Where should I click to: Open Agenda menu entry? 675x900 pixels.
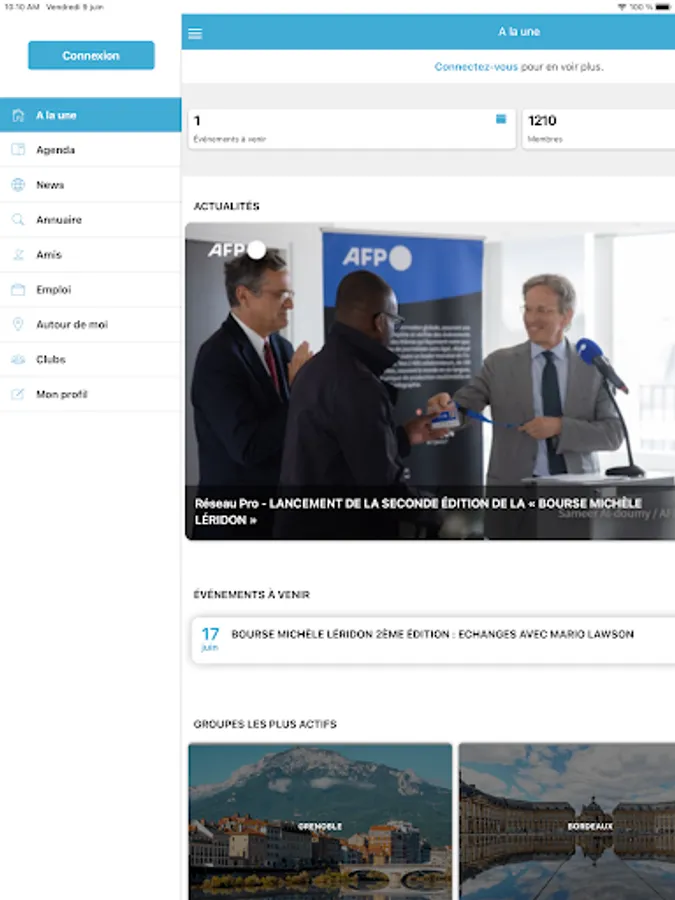coord(91,150)
